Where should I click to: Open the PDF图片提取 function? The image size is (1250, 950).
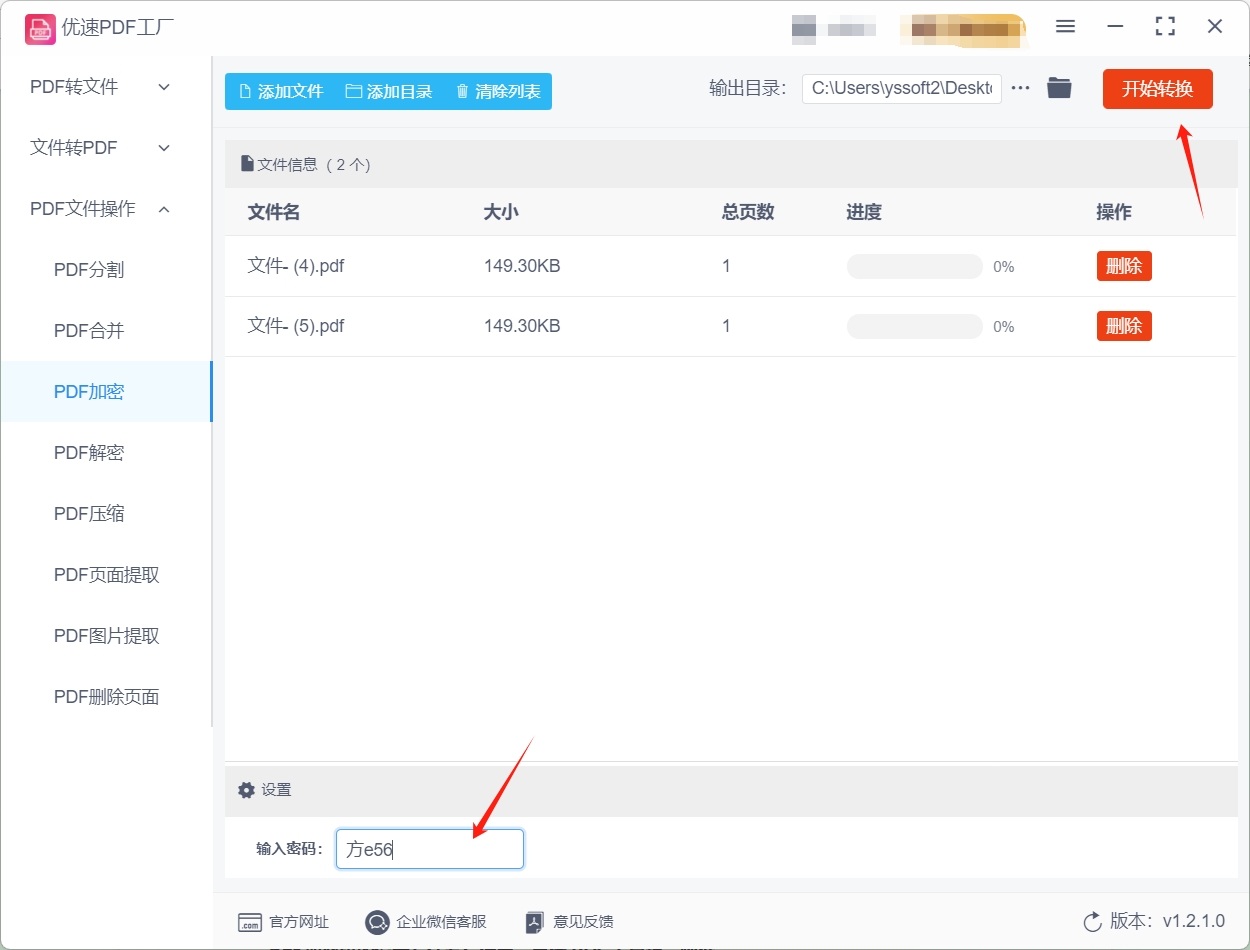point(106,636)
